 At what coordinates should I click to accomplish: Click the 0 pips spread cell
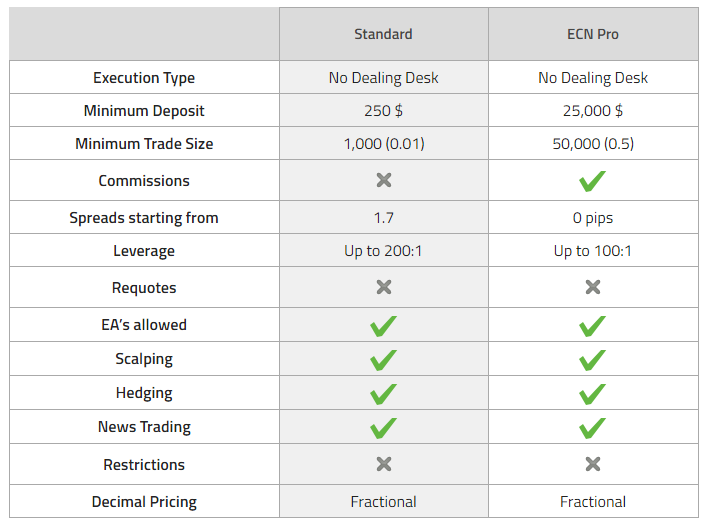click(593, 218)
